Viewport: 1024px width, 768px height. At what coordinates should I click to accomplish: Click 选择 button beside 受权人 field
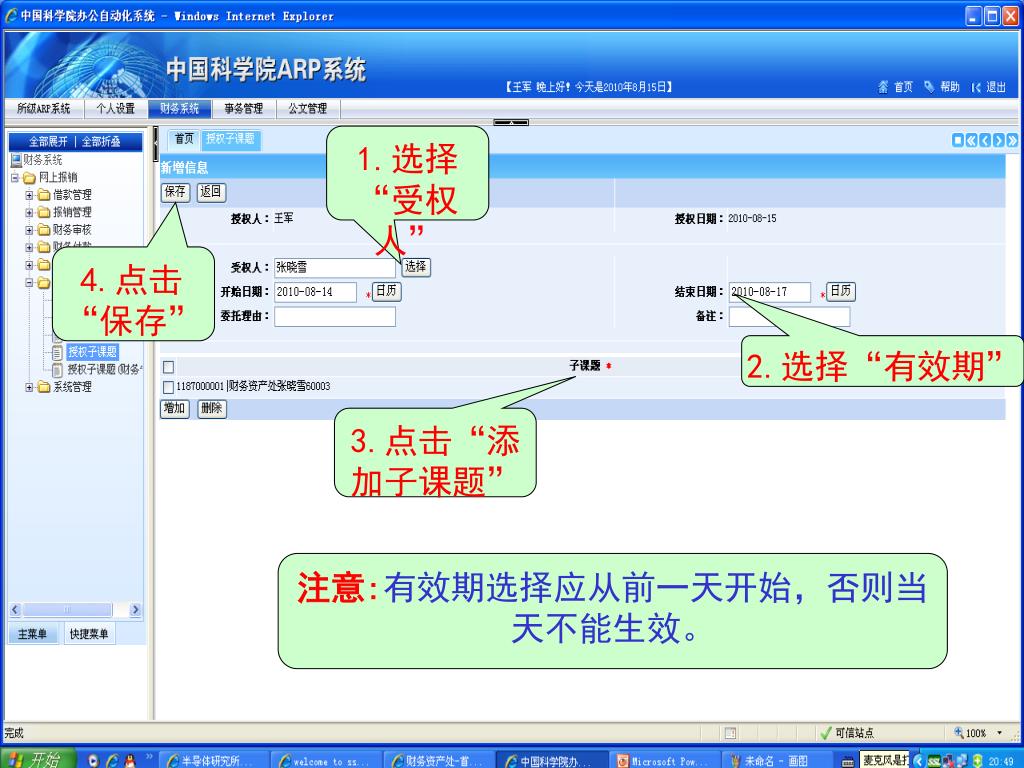coord(415,266)
